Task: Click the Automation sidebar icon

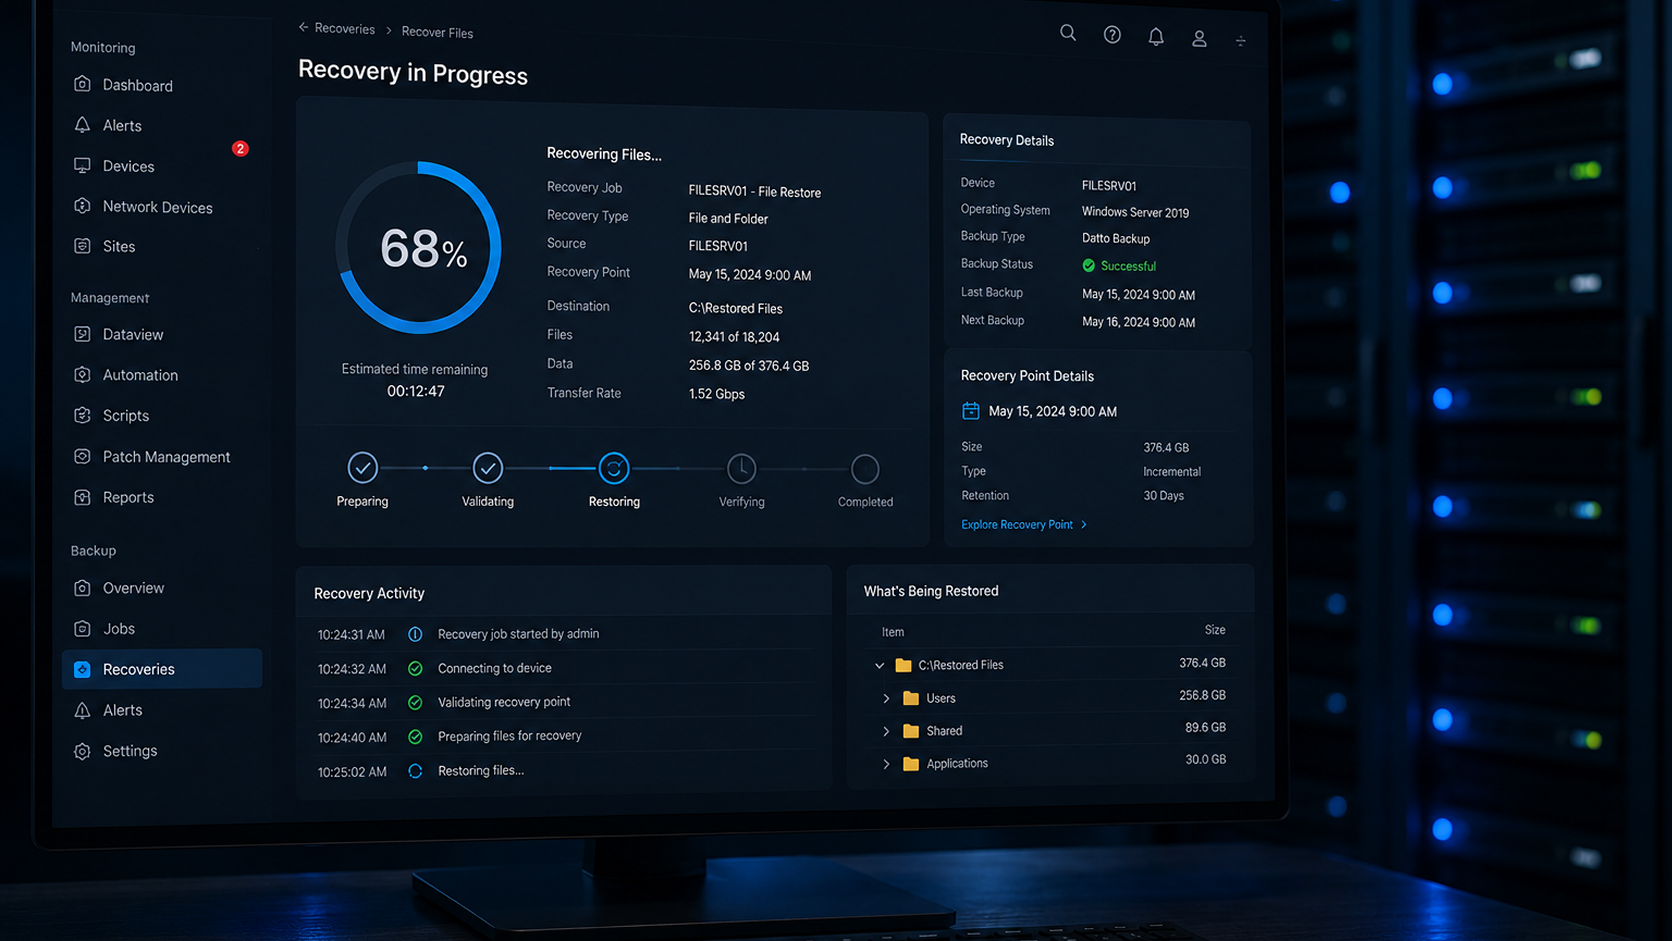Action: pos(82,374)
